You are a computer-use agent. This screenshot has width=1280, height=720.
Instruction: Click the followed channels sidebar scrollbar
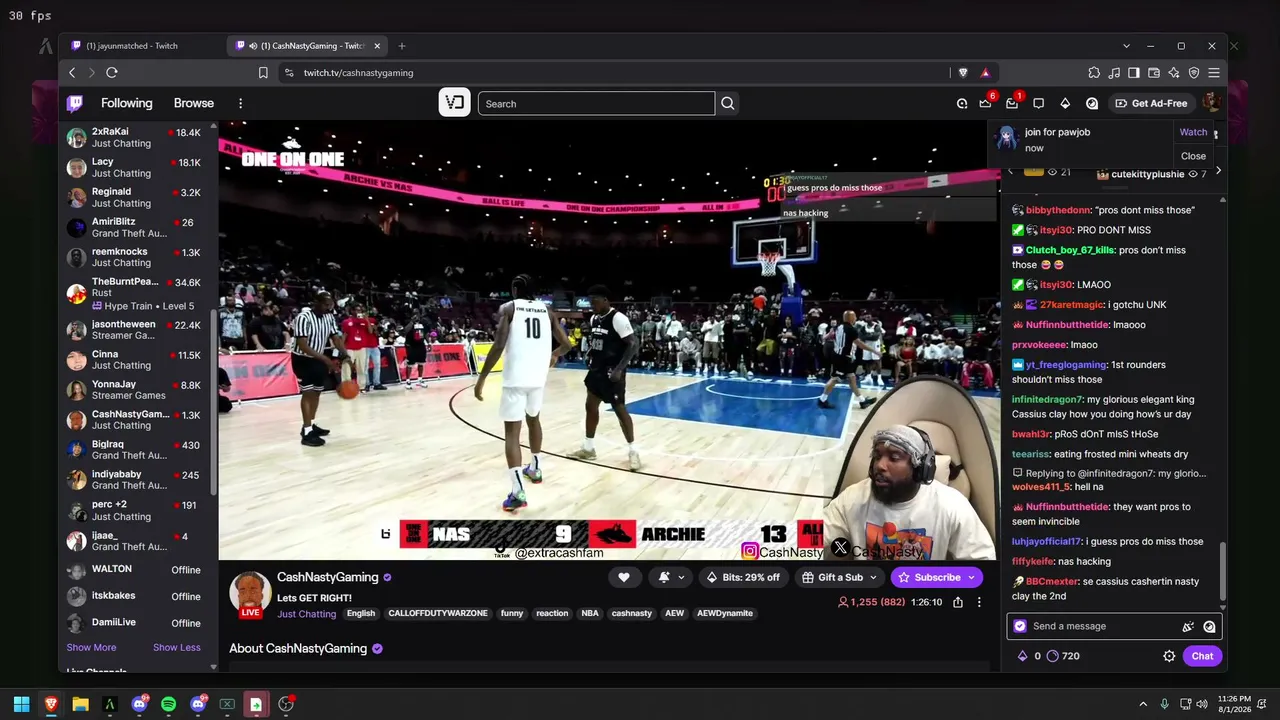214,400
